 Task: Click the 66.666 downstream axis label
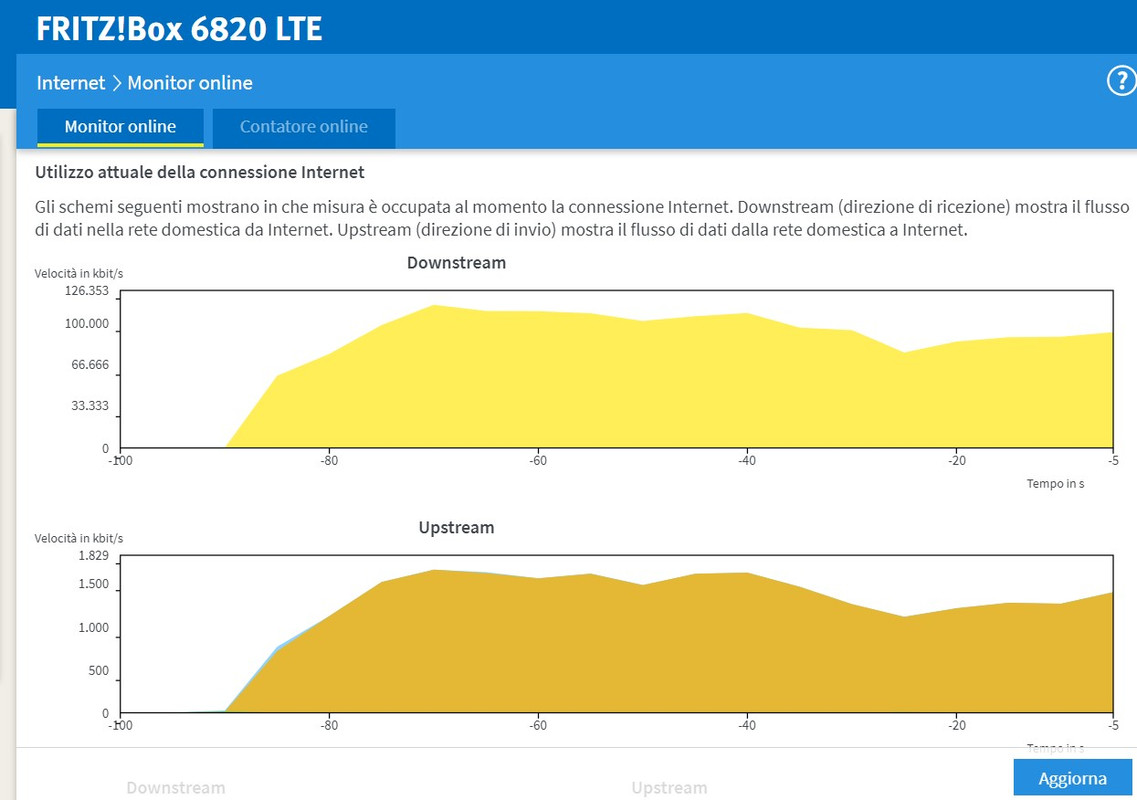tap(90, 364)
